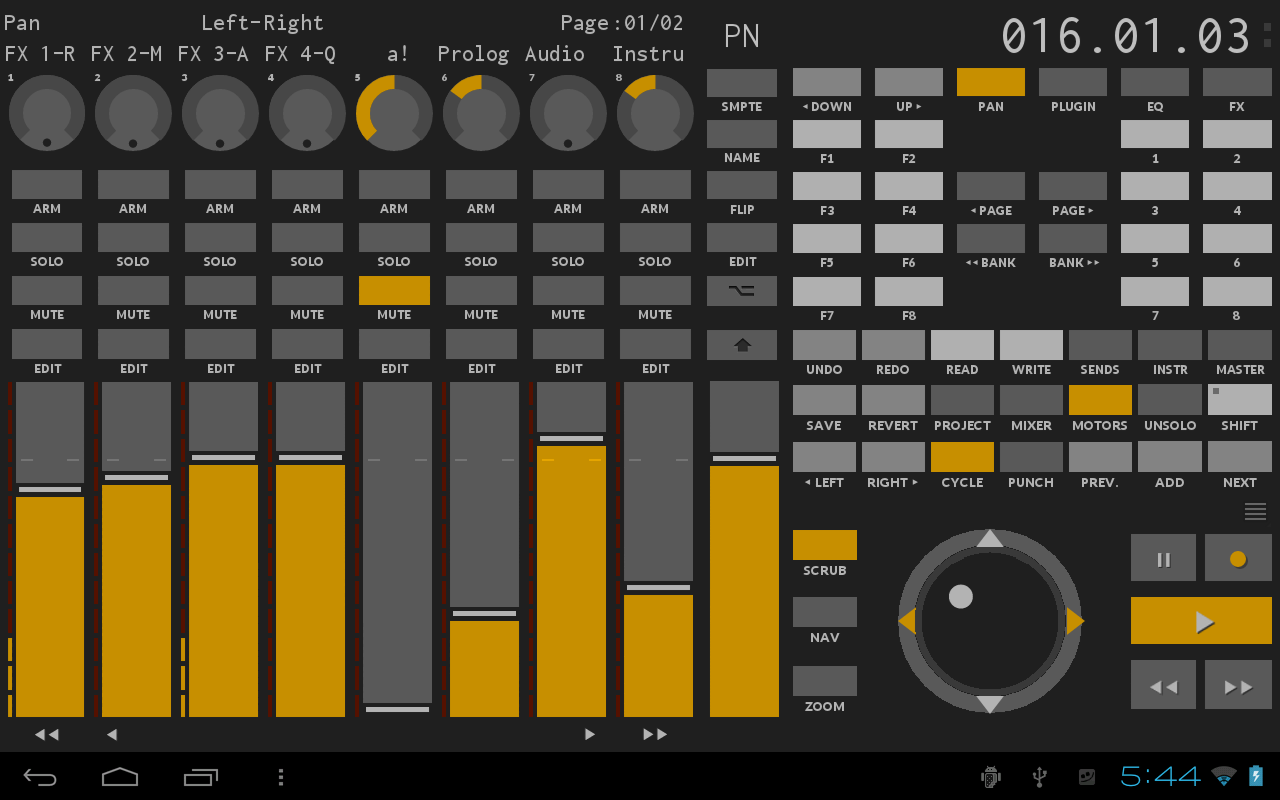Hit the Record button
This screenshot has width=1280, height=800.
click(x=1238, y=557)
